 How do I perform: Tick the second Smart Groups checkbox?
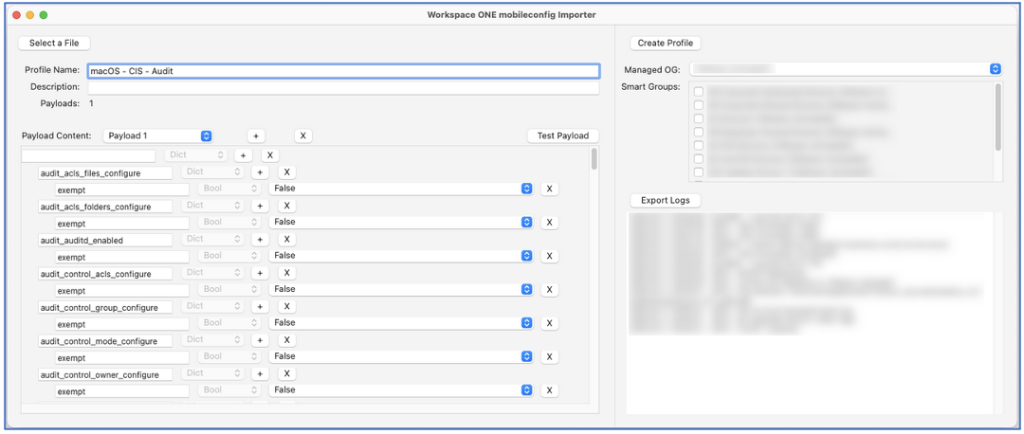[x=699, y=106]
